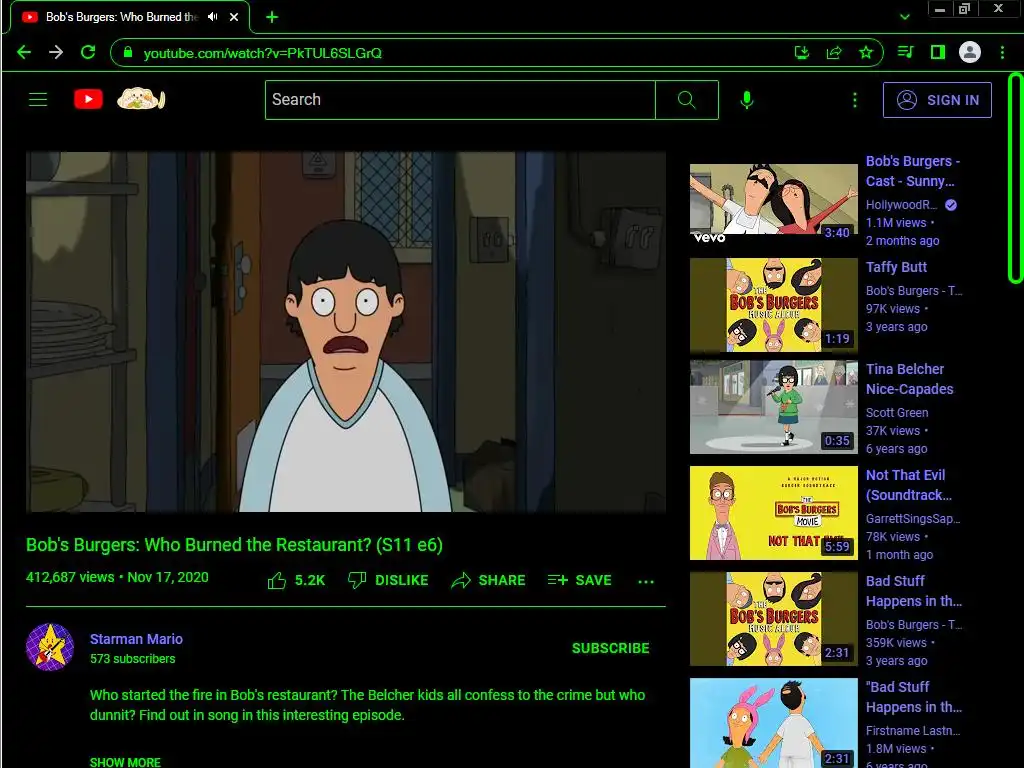Open more actions ellipsis under video
The height and width of the screenshot is (768, 1024).
646,581
